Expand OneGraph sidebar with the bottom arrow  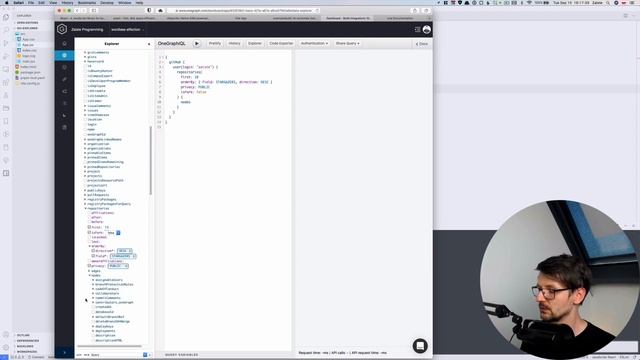(x=64, y=352)
